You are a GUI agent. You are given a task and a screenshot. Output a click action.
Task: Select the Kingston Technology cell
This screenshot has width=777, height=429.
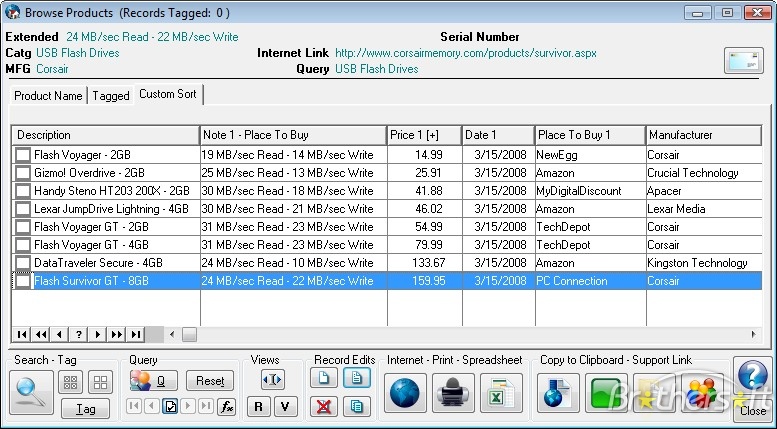(704, 263)
